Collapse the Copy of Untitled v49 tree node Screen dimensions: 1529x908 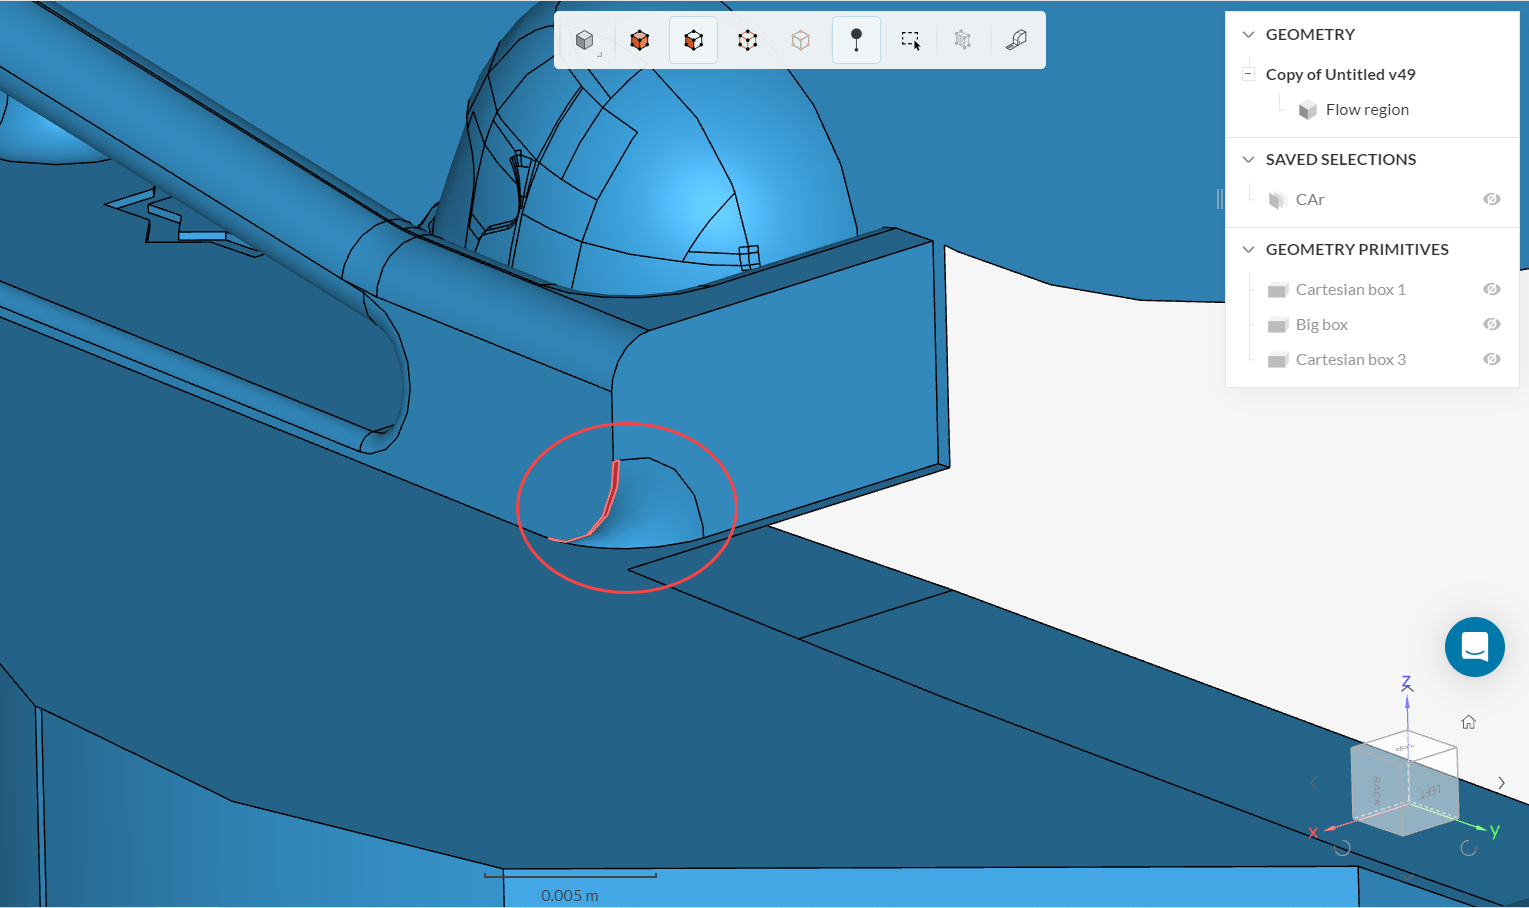[1248, 74]
